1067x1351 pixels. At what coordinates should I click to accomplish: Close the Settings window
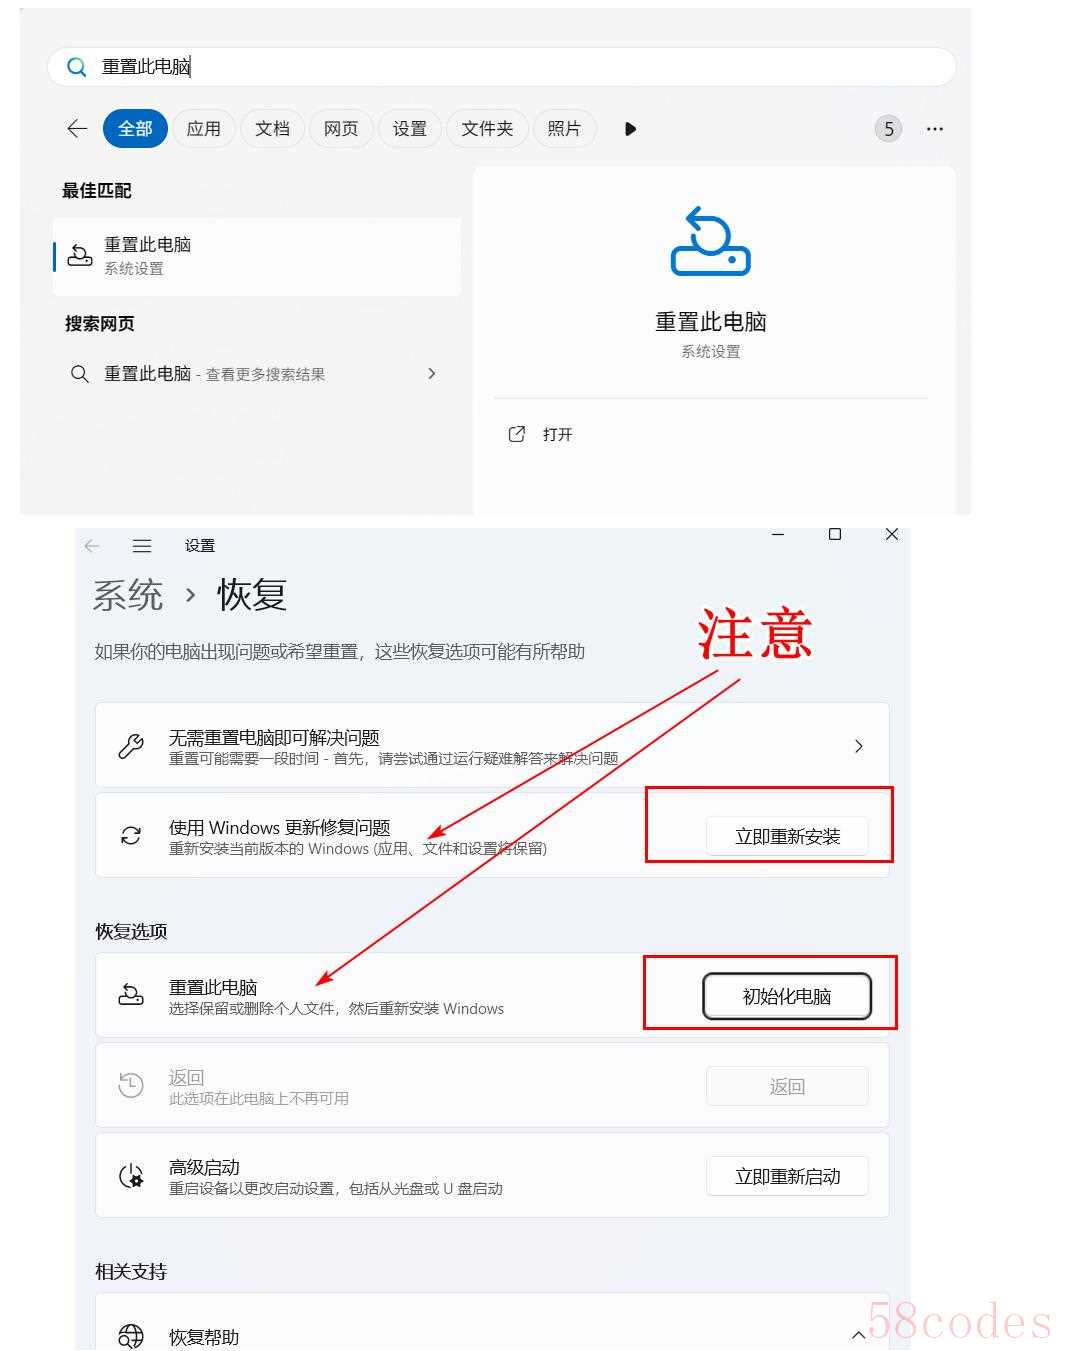pos(892,535)
